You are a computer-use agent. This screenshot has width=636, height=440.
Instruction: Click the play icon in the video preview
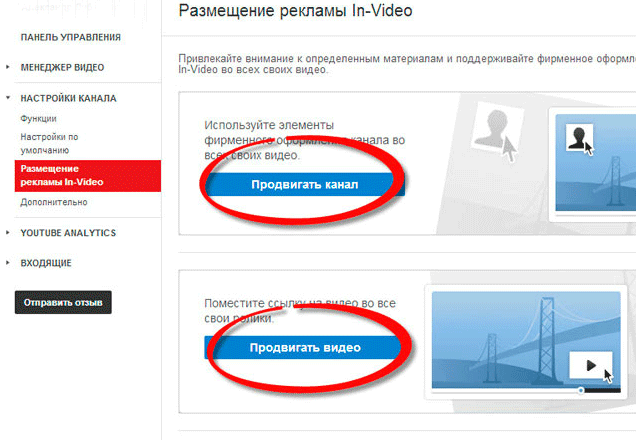point(591,365)
